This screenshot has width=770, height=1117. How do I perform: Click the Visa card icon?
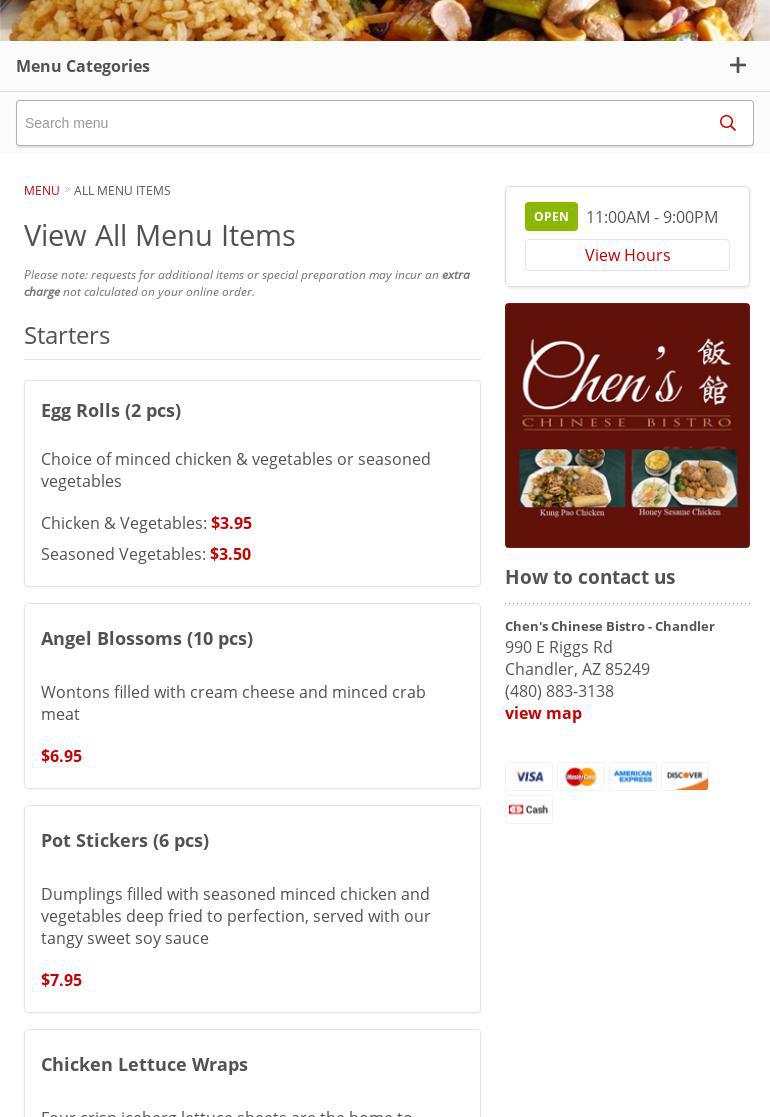coord(529,777)
